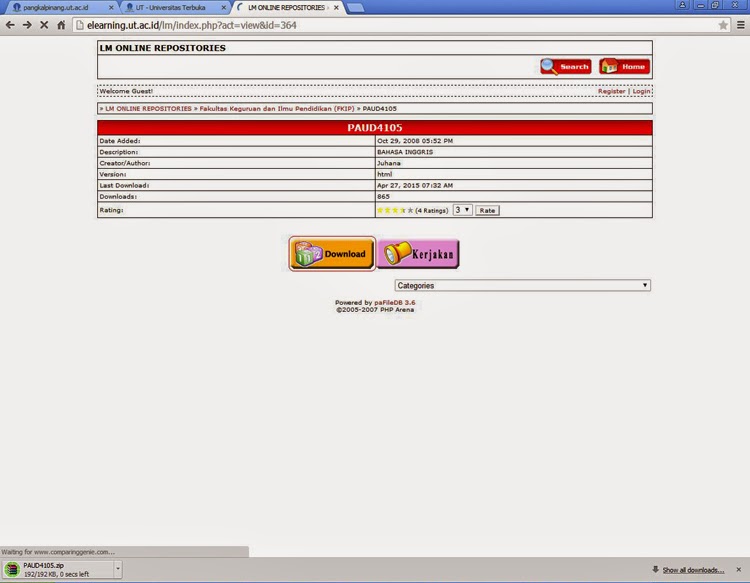Go forward with the browser forward arrow

tap(27, 25)
